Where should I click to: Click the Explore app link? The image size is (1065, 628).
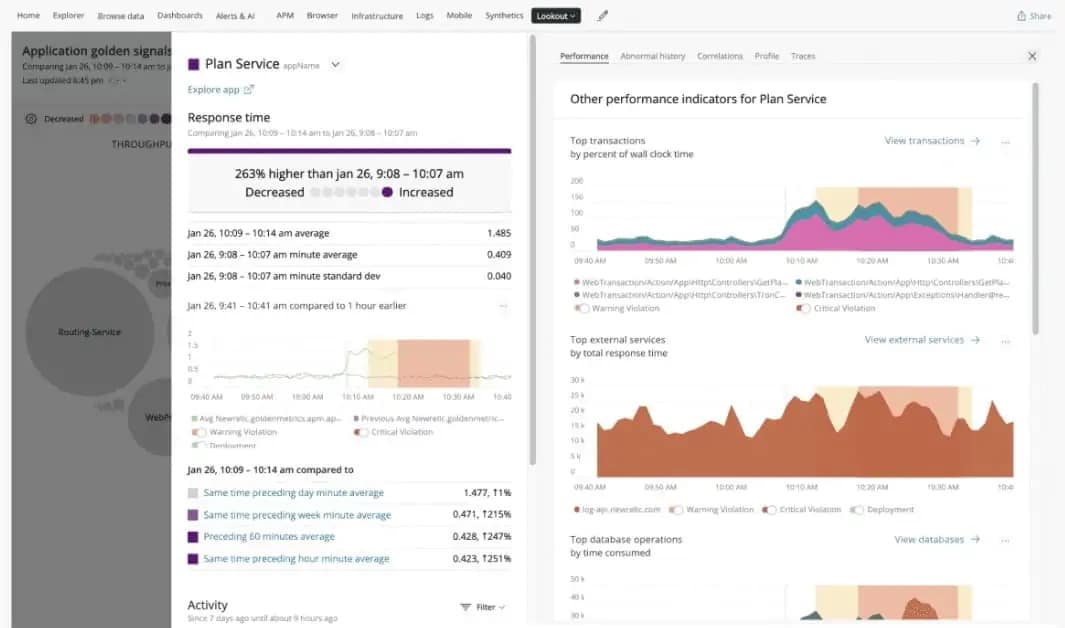pos(213,90)
